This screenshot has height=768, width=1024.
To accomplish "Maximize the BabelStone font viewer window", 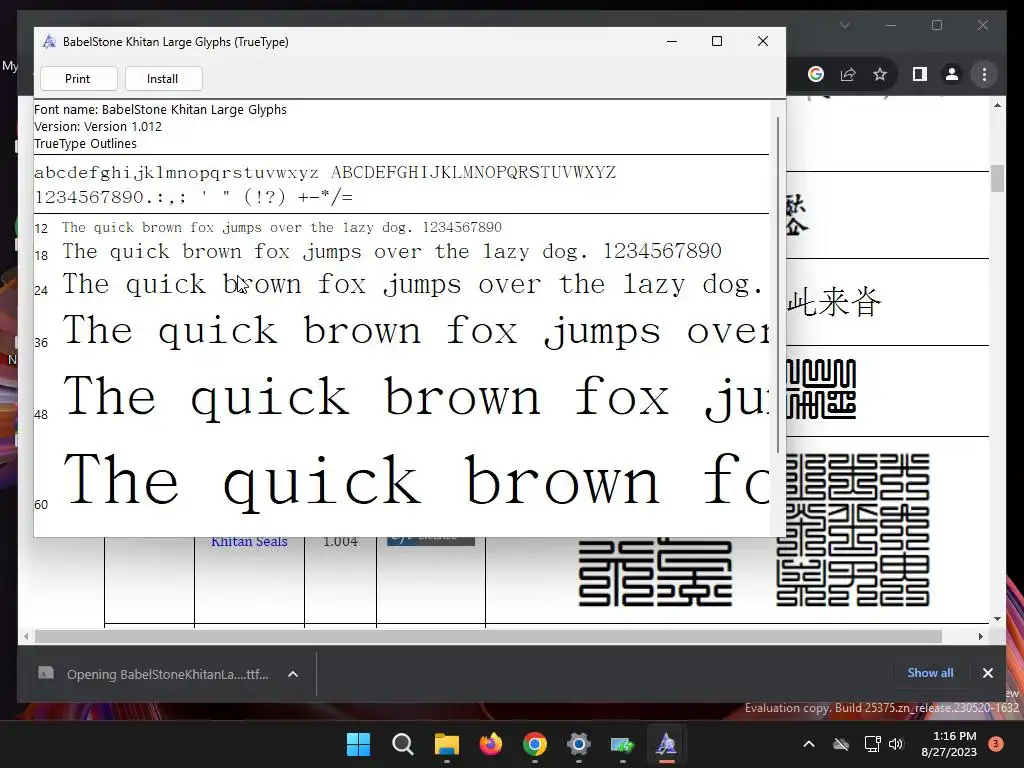I will click(x=717, y=41).
